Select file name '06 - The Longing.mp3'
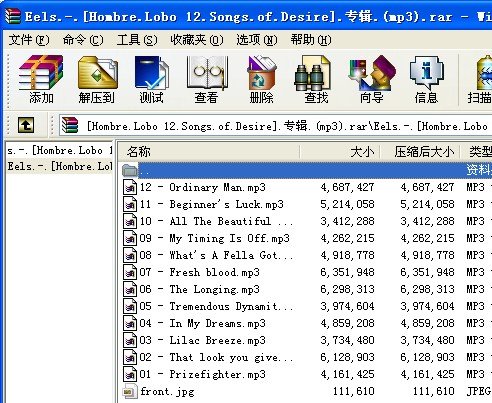 (x=199, y=289)
